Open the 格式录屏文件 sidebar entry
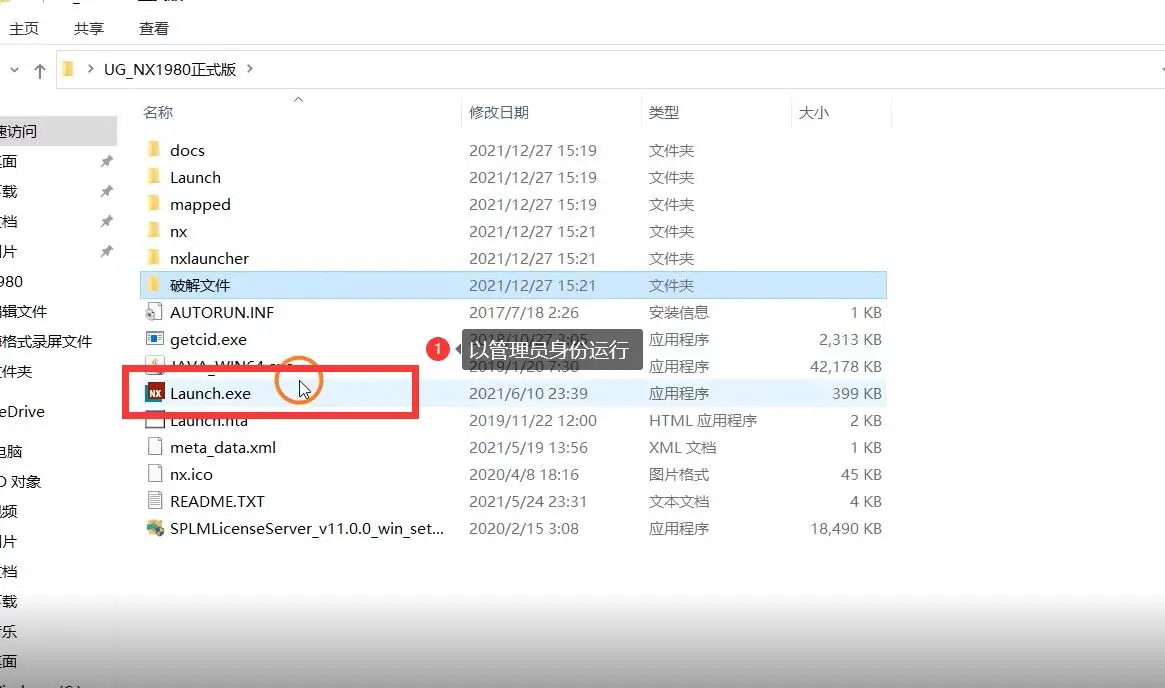This screenshot has height=688, width=1165. pos(46,342)
